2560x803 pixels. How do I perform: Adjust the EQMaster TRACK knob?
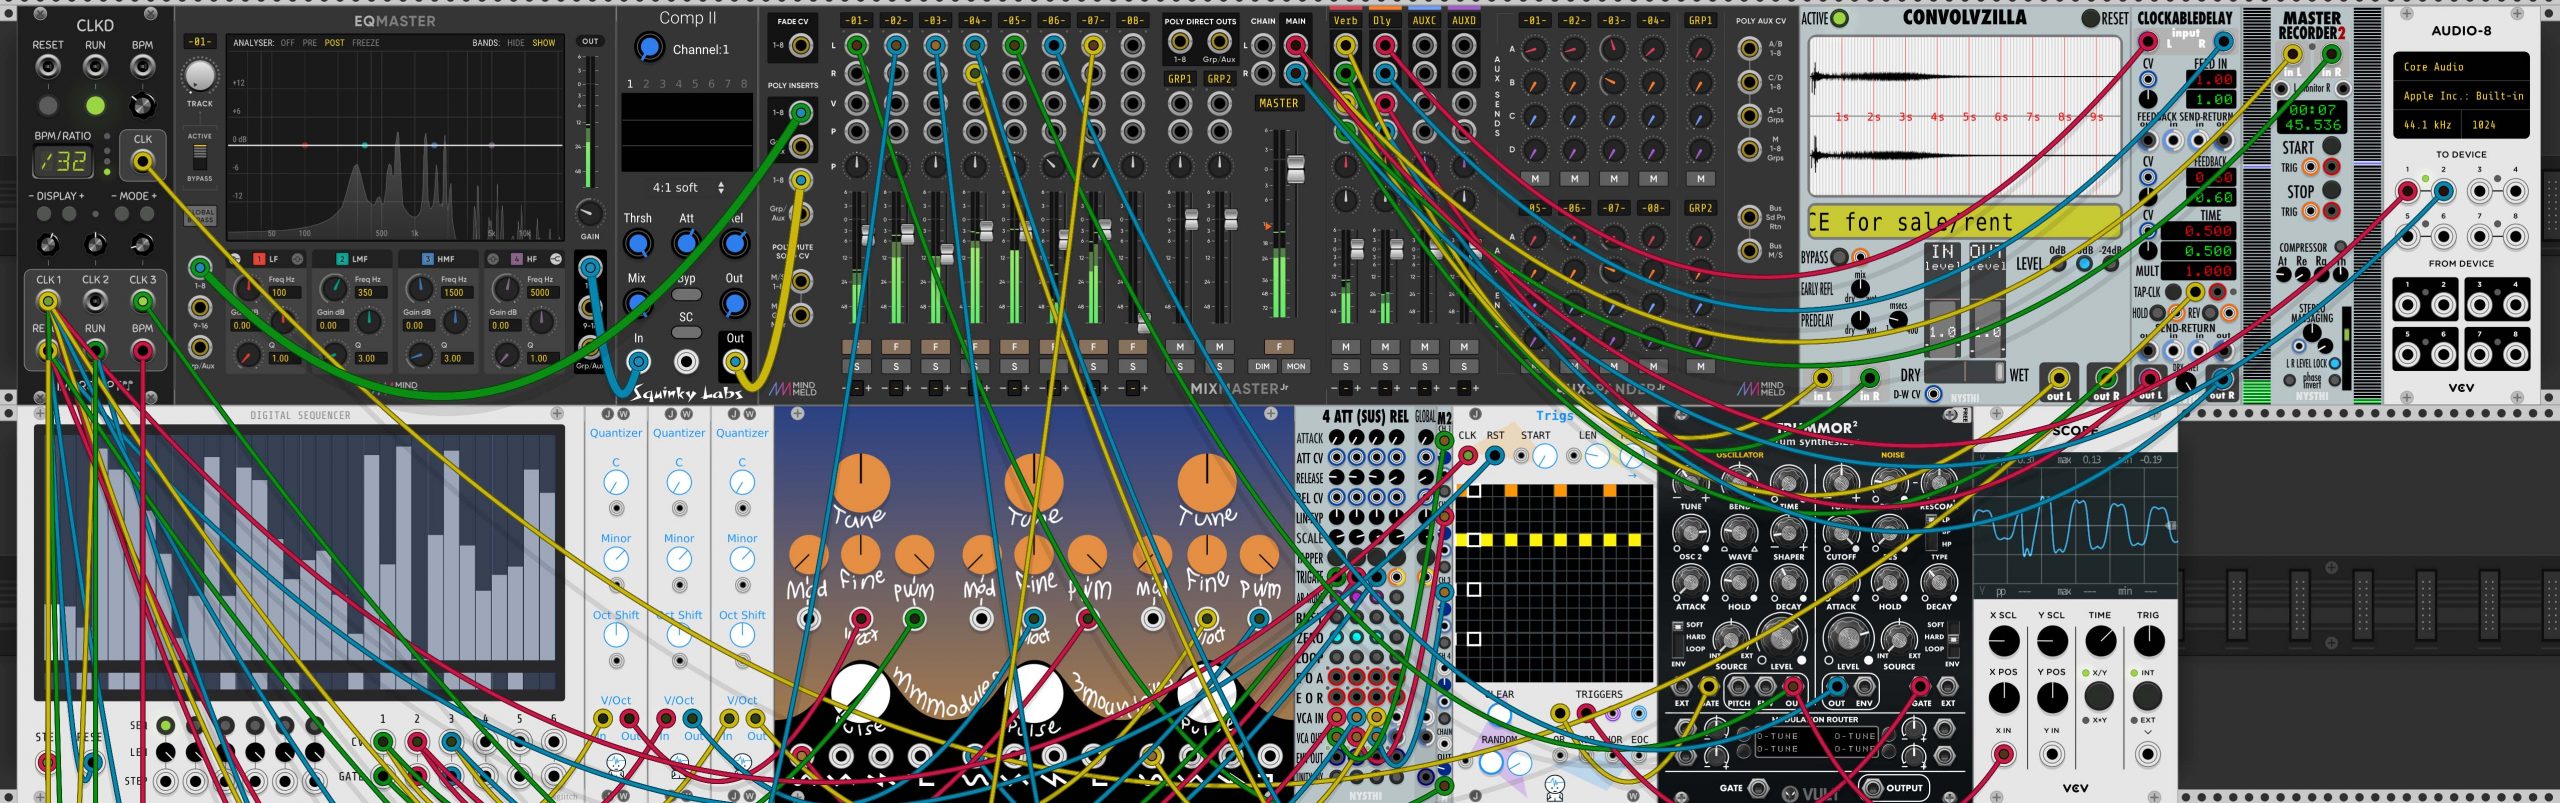[199, 77]
